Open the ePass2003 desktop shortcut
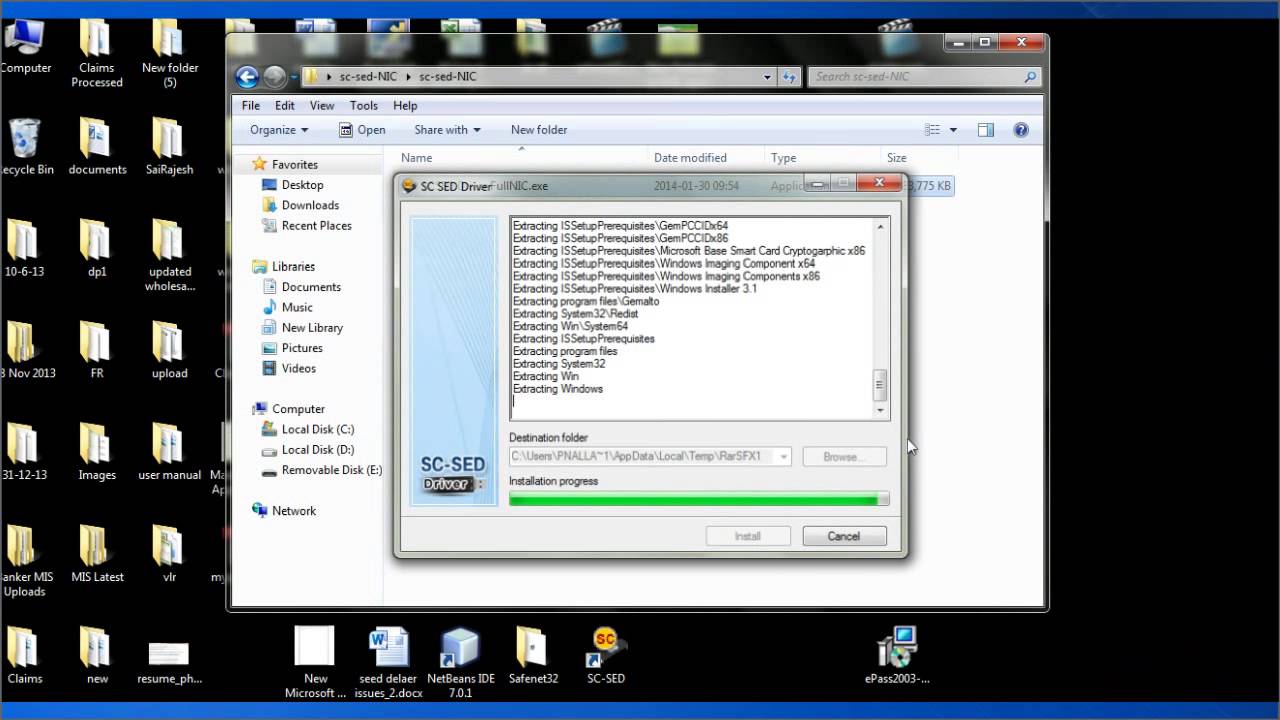Viewport: 1280px width, 720px height. click(896, 656)
